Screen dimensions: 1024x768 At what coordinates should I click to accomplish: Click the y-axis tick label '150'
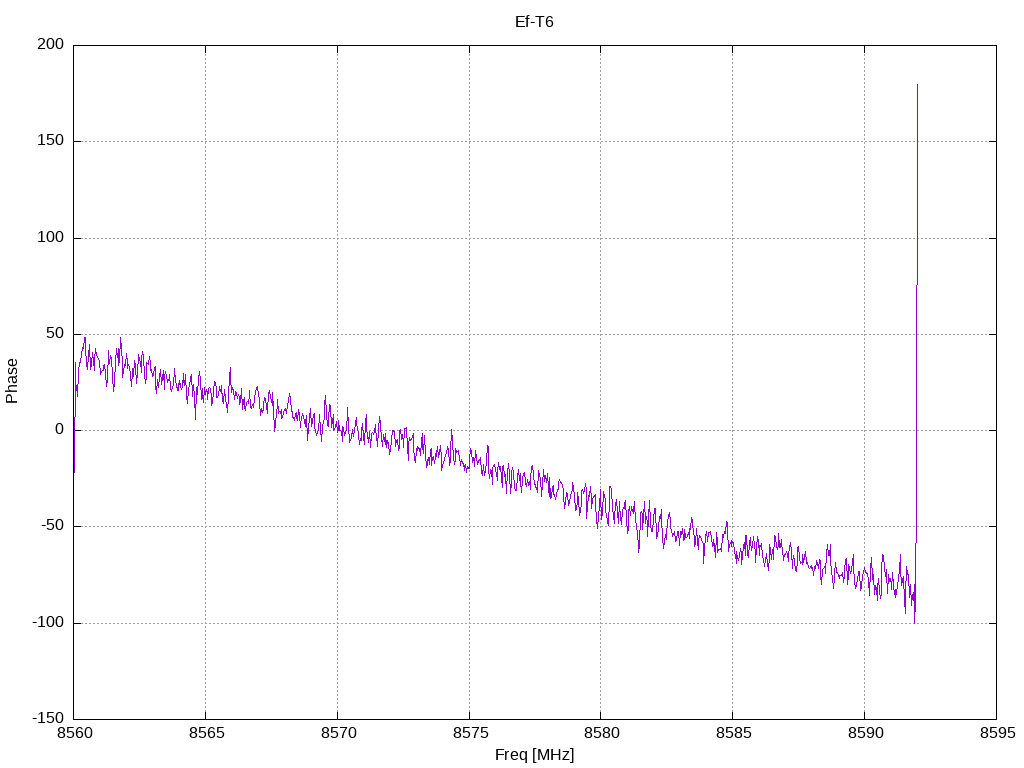point(51,140)
